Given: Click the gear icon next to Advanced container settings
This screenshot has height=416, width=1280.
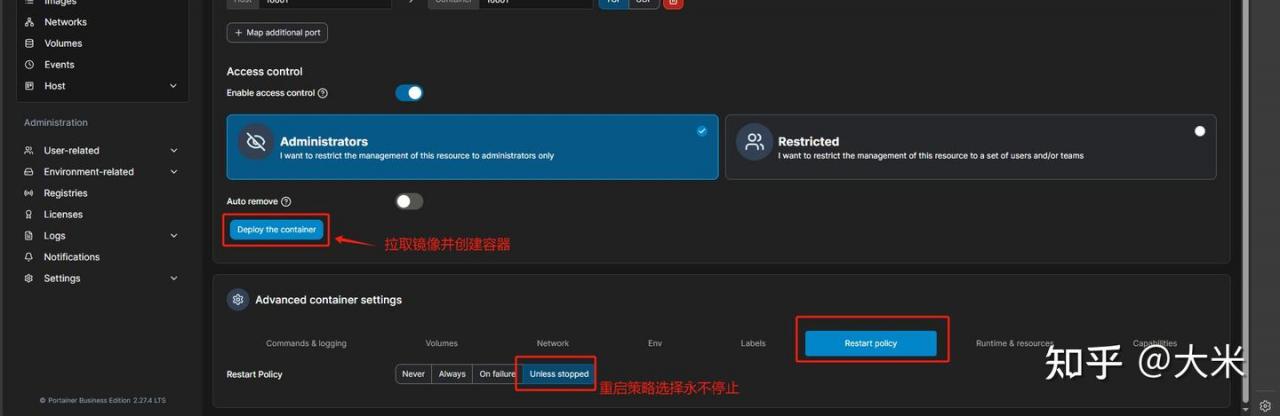Looking at the screenshot, I should [238, 299].
